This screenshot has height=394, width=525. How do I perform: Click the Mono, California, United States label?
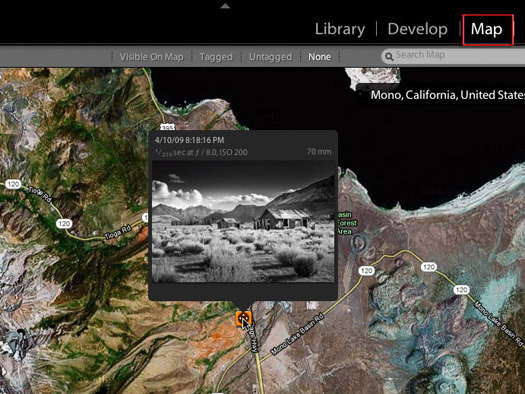(x=448, y=95)
